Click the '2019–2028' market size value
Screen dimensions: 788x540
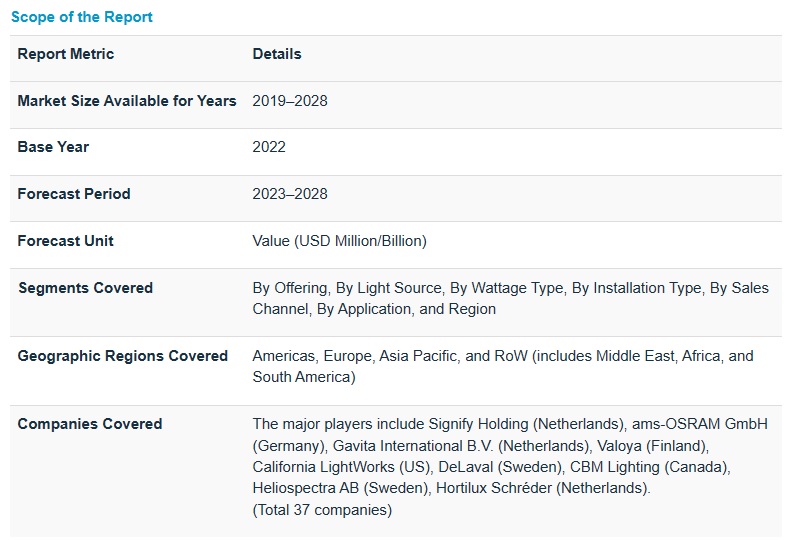click(x=290, y=101)
